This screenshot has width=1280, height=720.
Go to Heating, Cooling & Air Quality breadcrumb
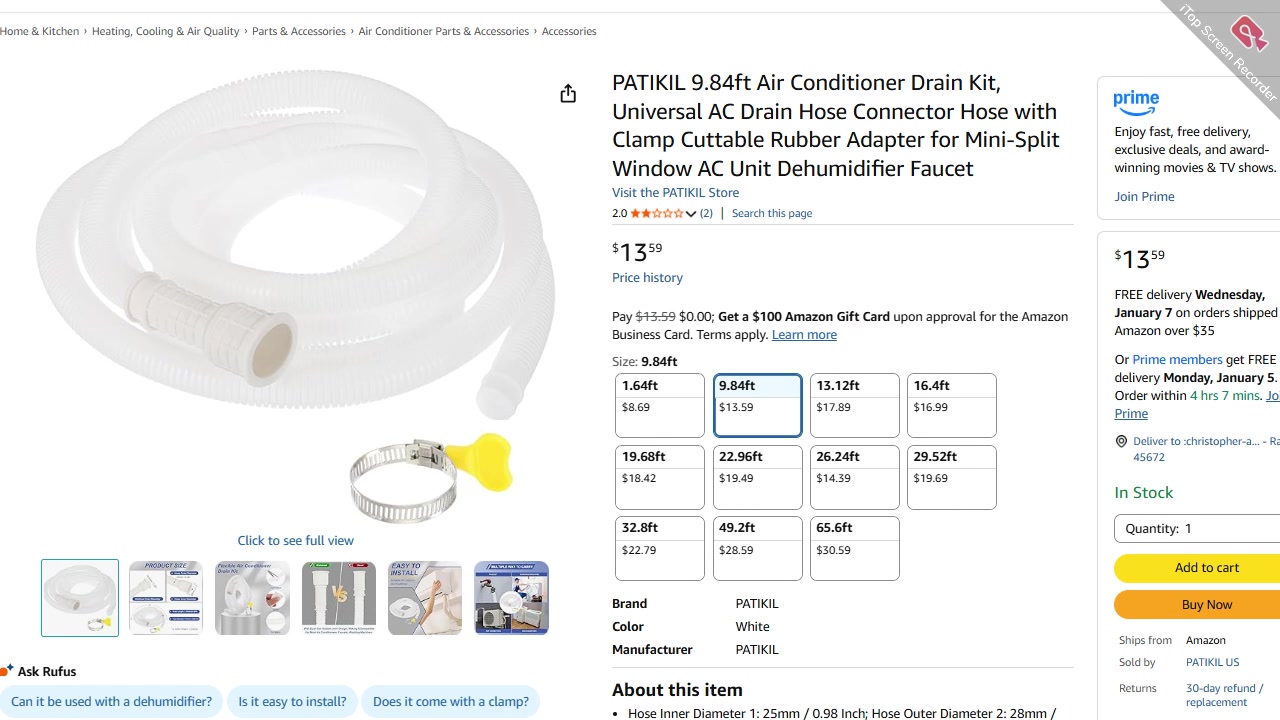coord(165,31)
